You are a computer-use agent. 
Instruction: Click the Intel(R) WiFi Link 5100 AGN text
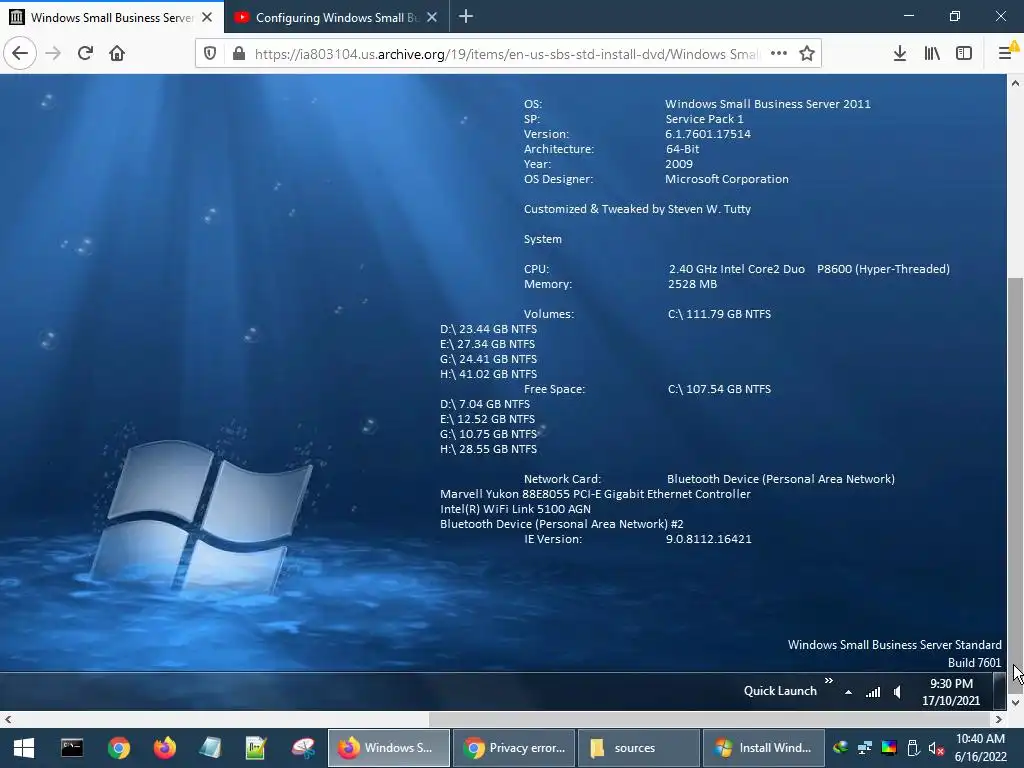(x=515, y=509)
